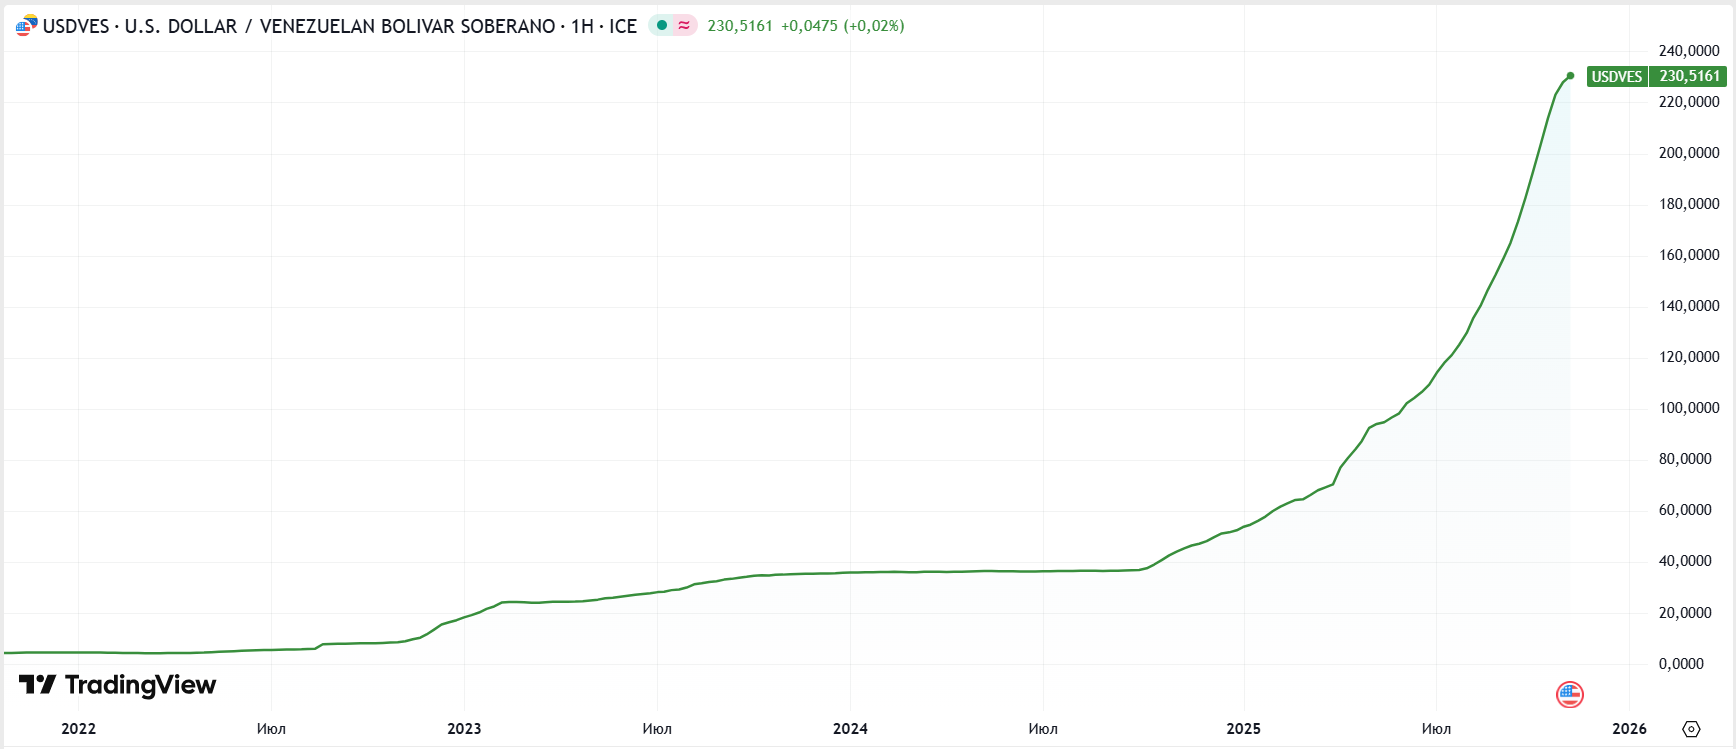Click the pink delayed-data wave icon

[684, 26]
